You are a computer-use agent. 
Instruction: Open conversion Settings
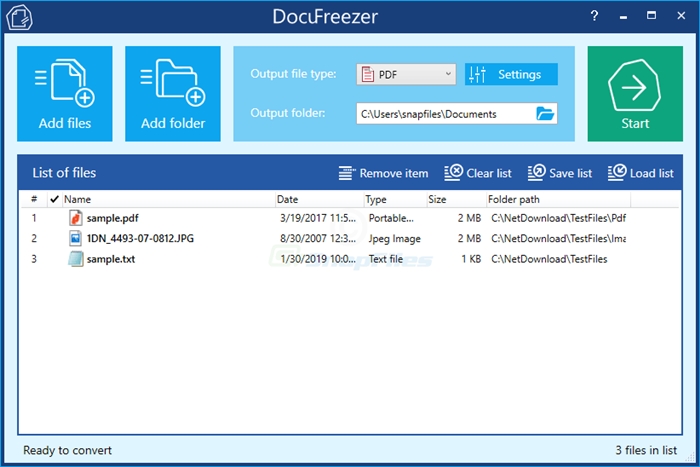coord(511,74)
